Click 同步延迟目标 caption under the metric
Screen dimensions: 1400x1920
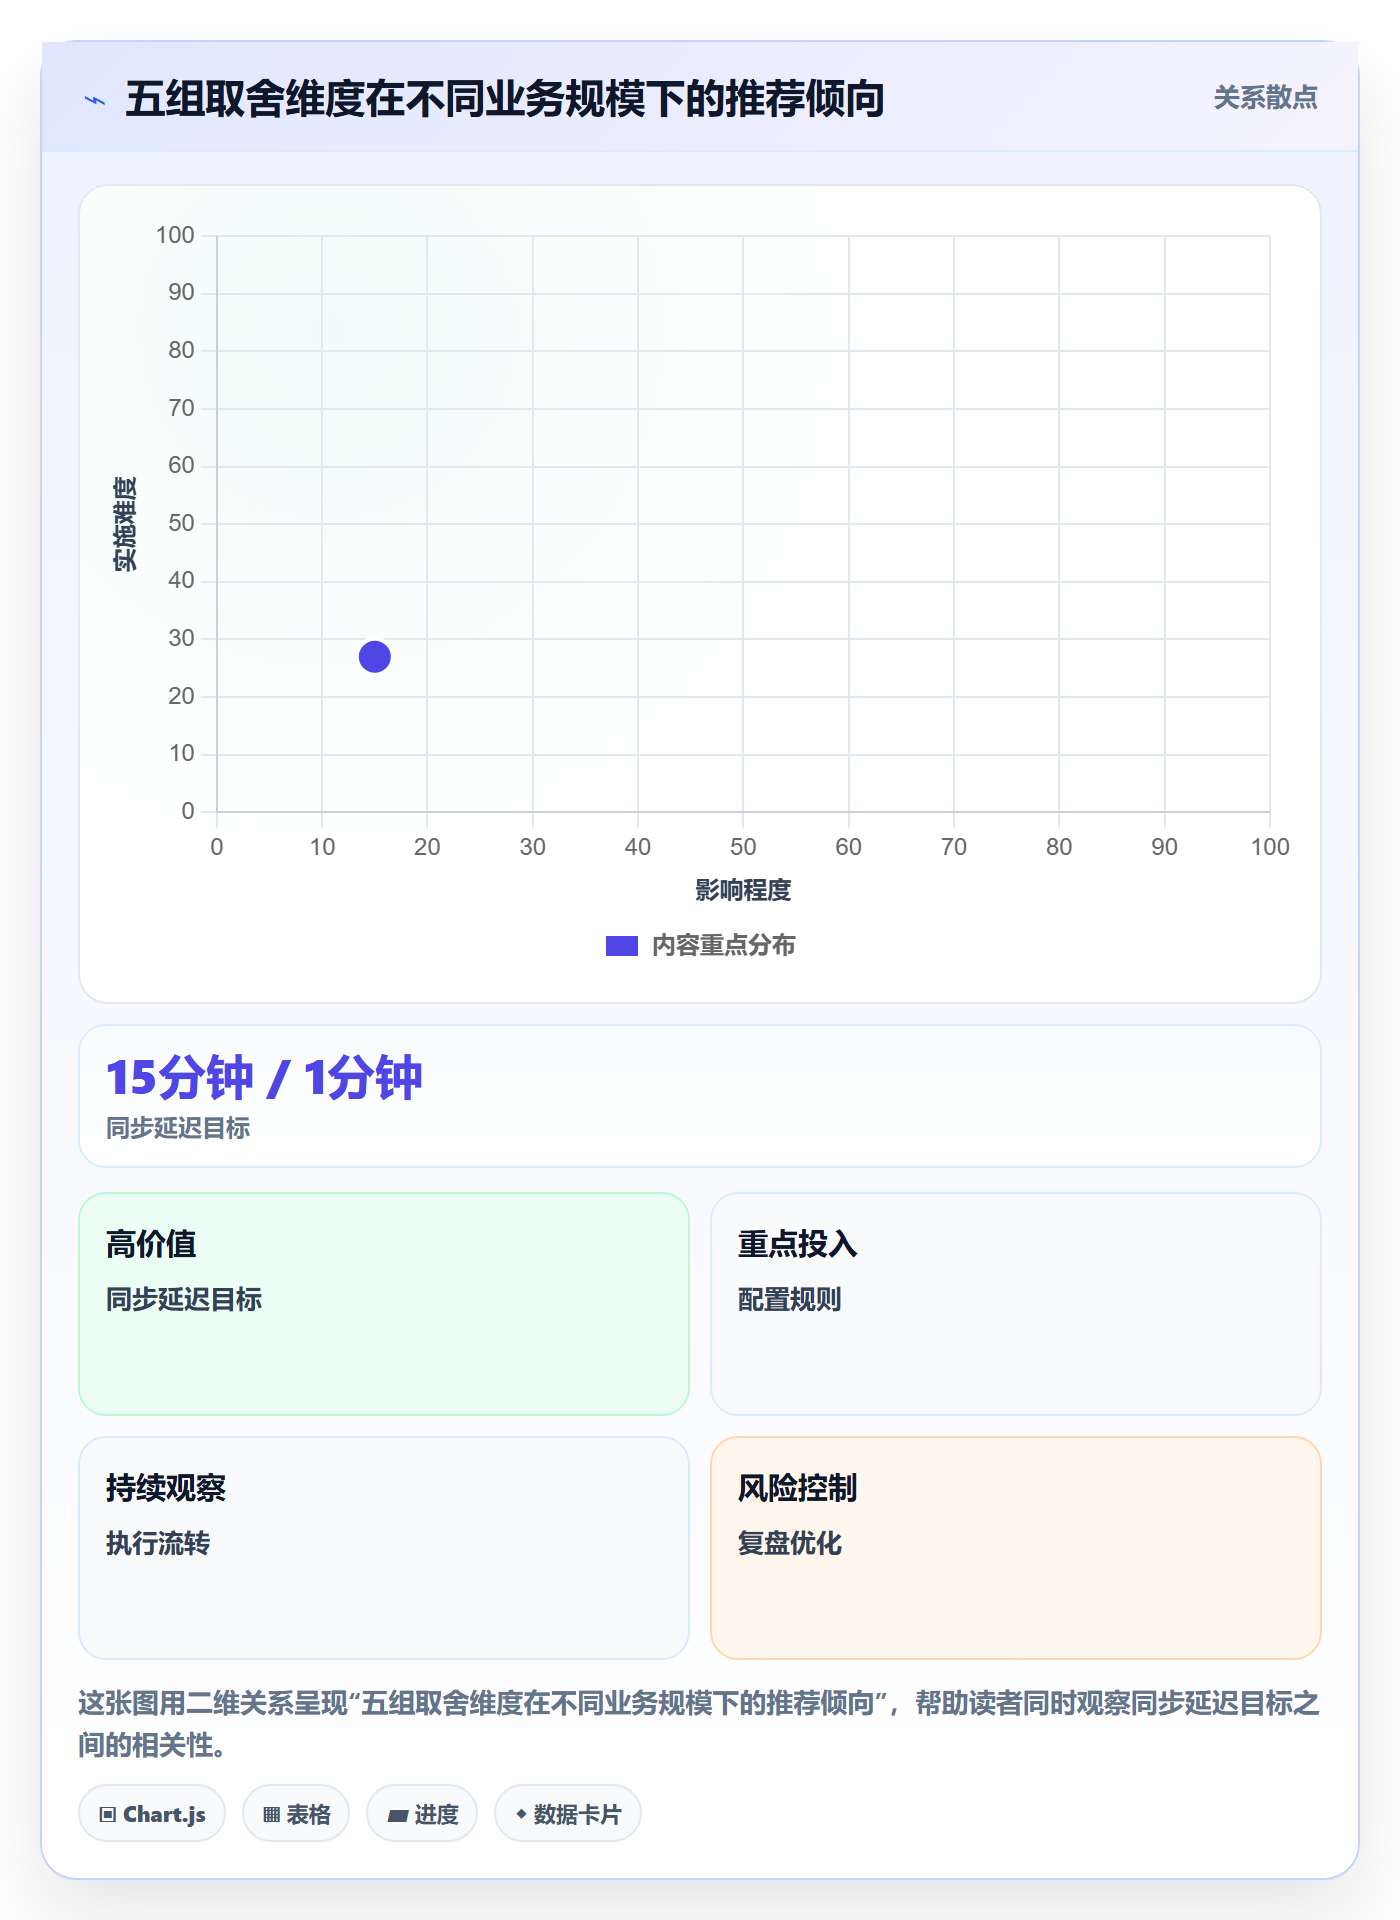click(178, 1128)
